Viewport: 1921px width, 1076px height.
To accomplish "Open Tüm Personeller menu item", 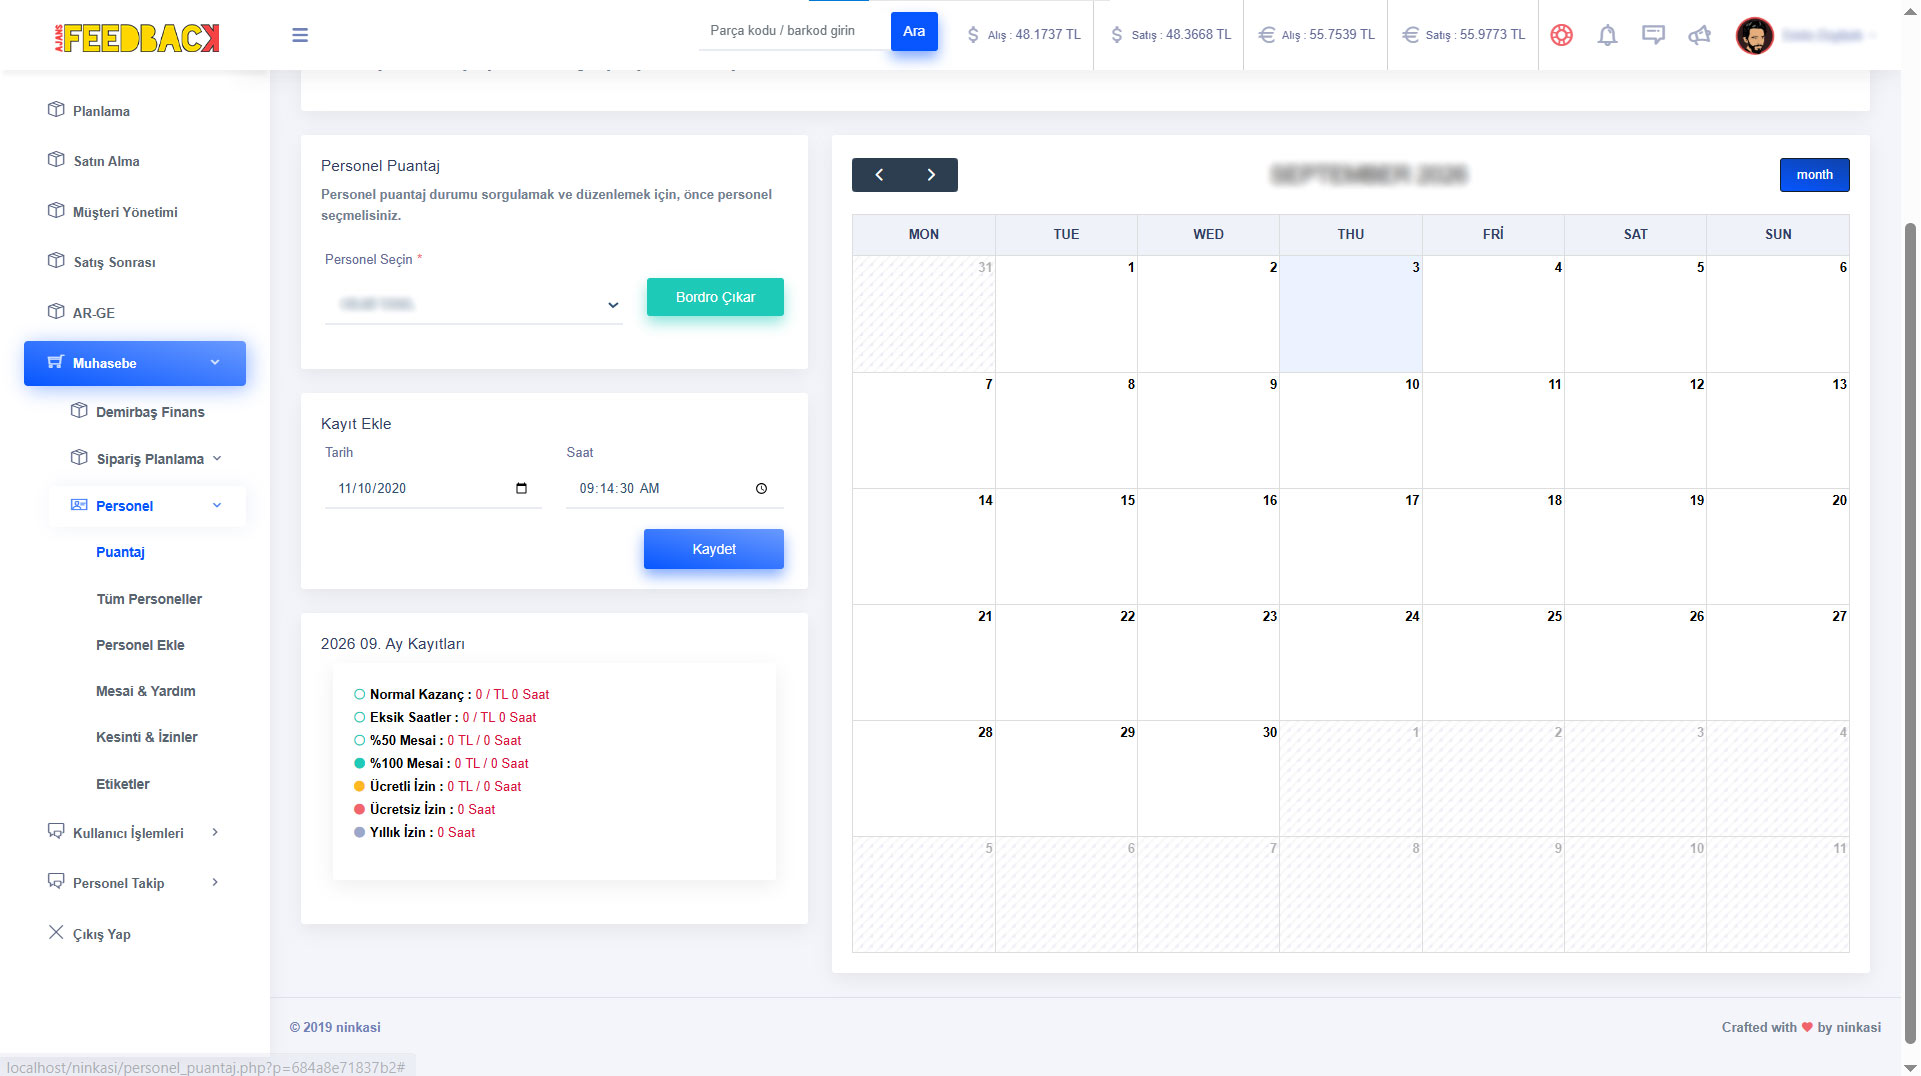I will click(x=149, y=599).
